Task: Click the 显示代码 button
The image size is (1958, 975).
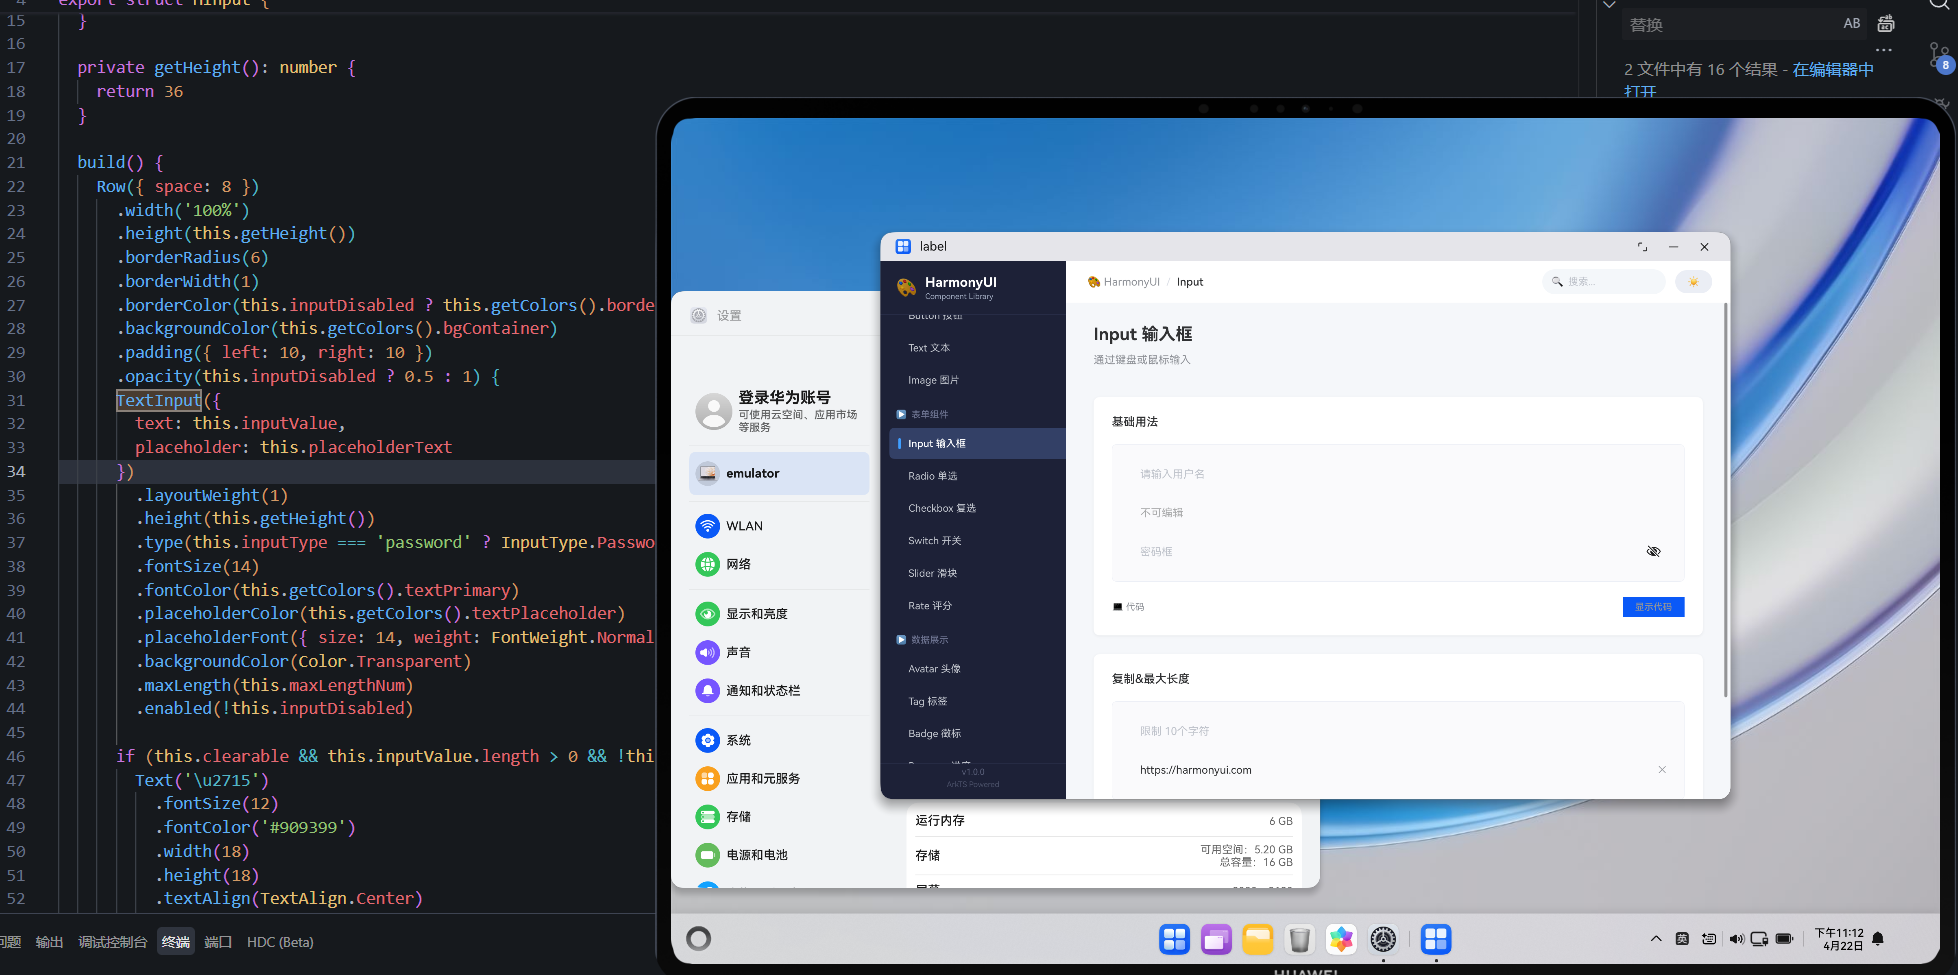Action: click(1653, 607)
